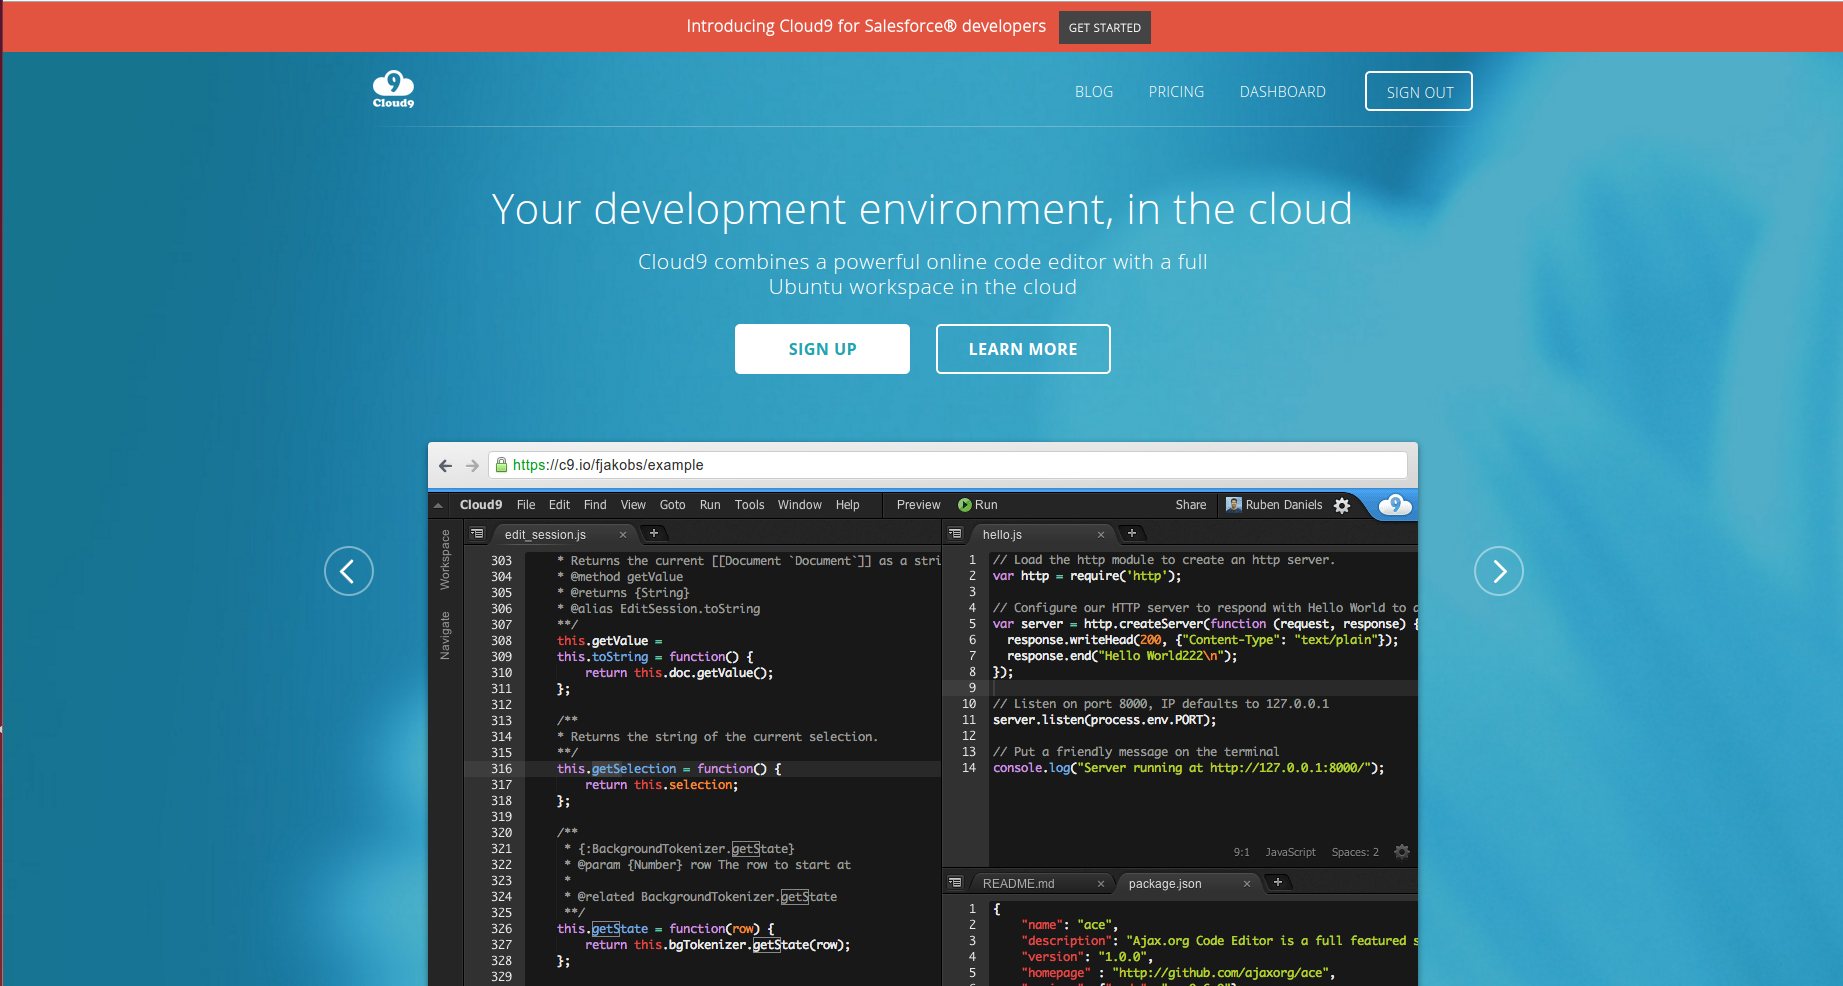Close the package.json tab
This screenshot has width=1843, height=986.
pyautogui.click(x=1247, y=884)
